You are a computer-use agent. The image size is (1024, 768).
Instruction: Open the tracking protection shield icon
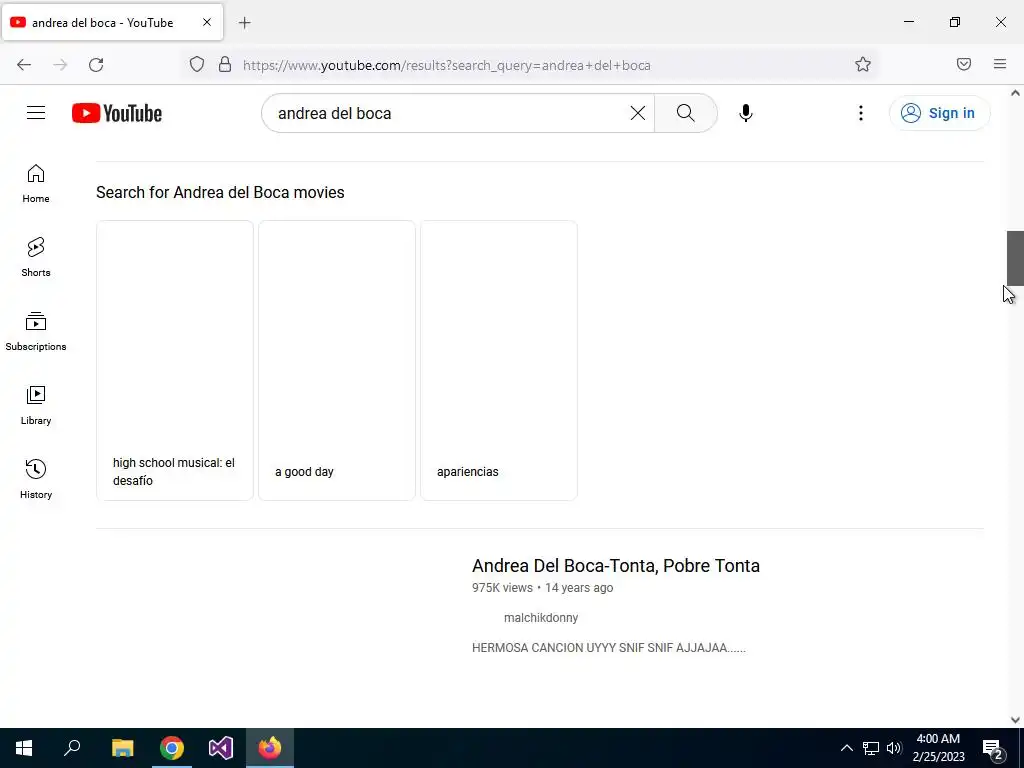(x=197, y=65)
